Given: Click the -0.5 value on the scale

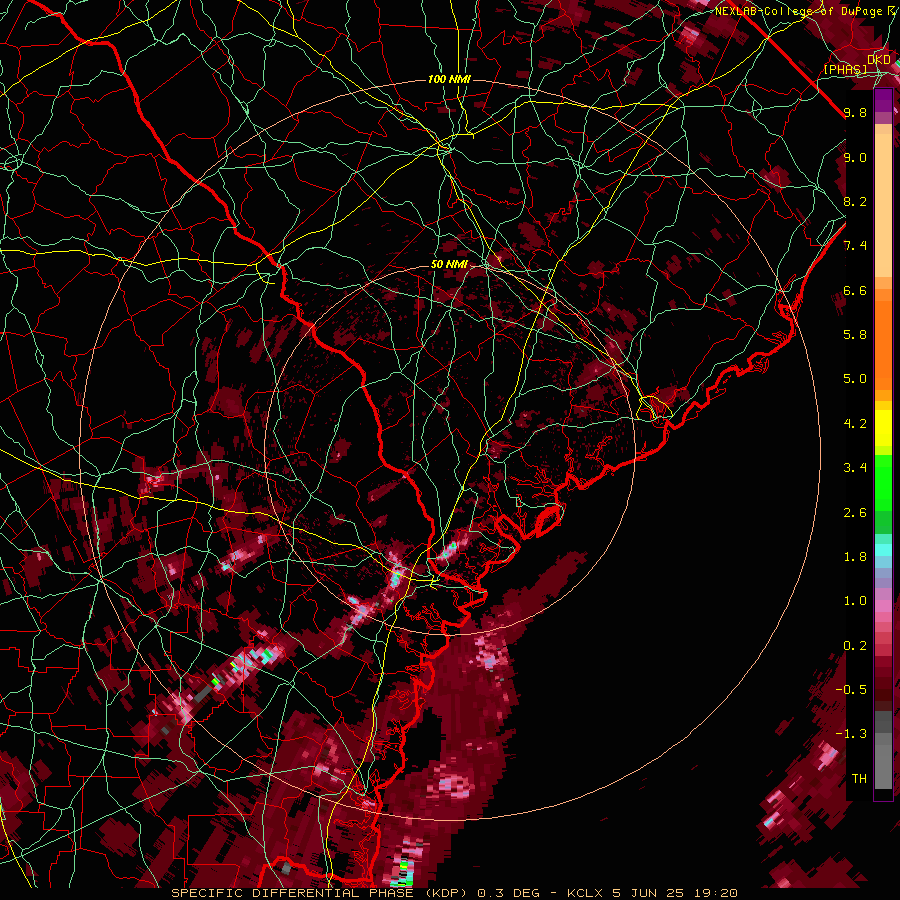Looking at the screenshot, I should click(852, 690).
